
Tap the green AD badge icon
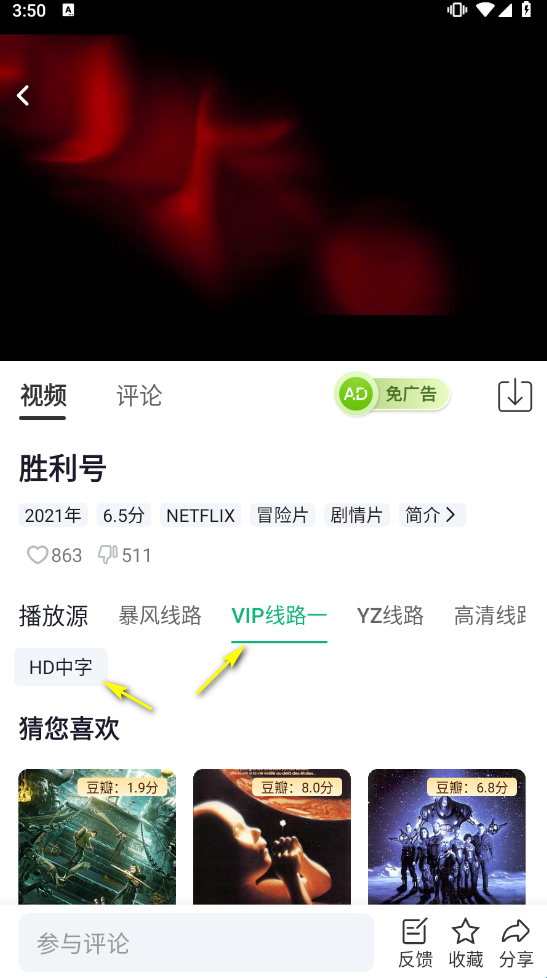click(x=355, y=394)
